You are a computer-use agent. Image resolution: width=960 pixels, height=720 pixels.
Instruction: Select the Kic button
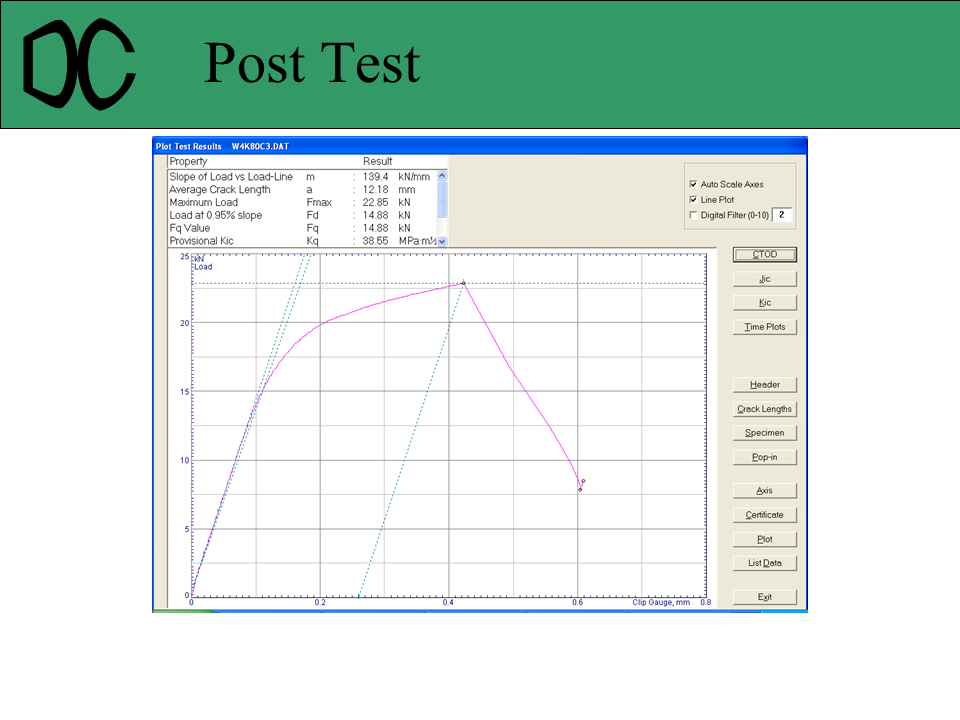tap(764, 303)
